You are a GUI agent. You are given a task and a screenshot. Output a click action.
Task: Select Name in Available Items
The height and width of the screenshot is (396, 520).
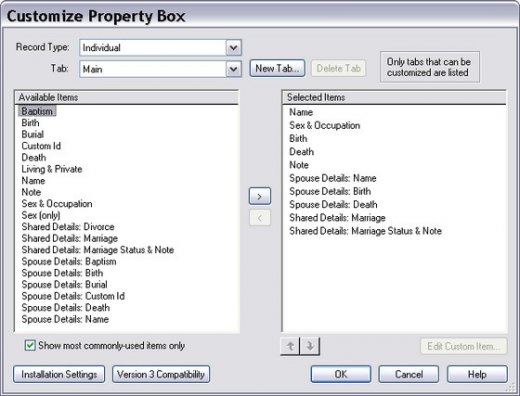pyautogui.click(x=33, y=181)
